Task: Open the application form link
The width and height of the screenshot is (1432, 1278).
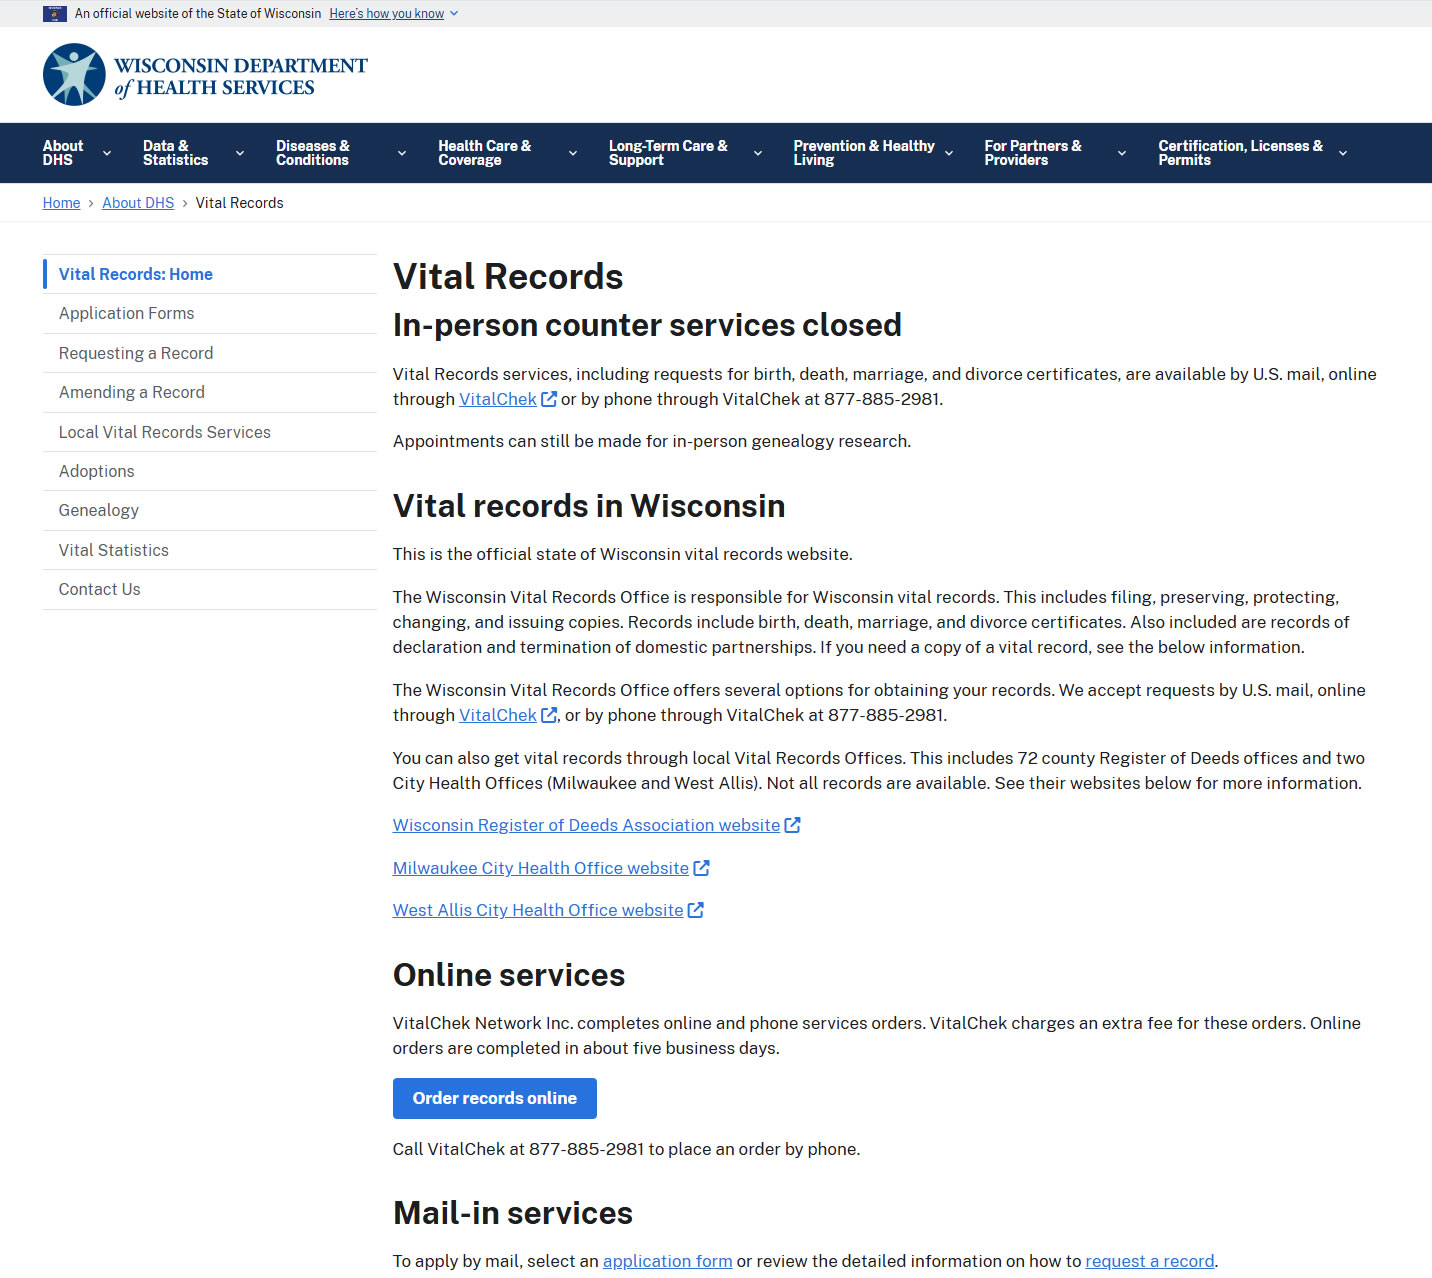Action: pyautogui.click(x=667, y=1261)
